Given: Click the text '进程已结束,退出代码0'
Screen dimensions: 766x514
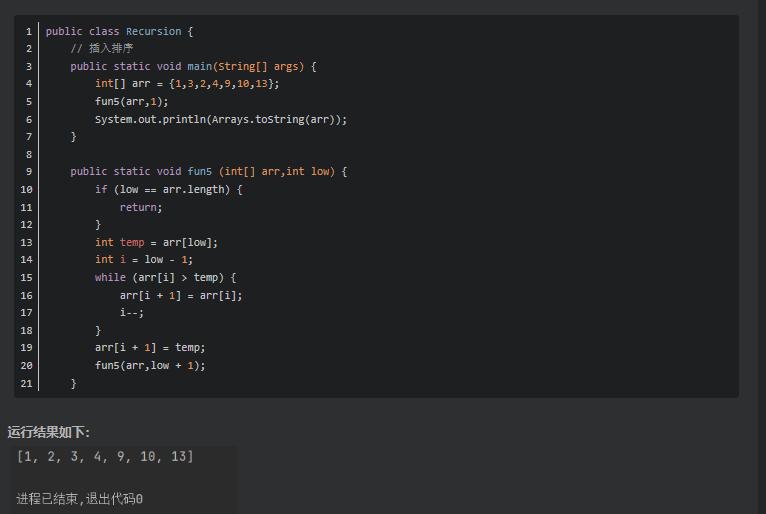Looking at the screenshot, I should pyautogui.click(x=80, y=499).
